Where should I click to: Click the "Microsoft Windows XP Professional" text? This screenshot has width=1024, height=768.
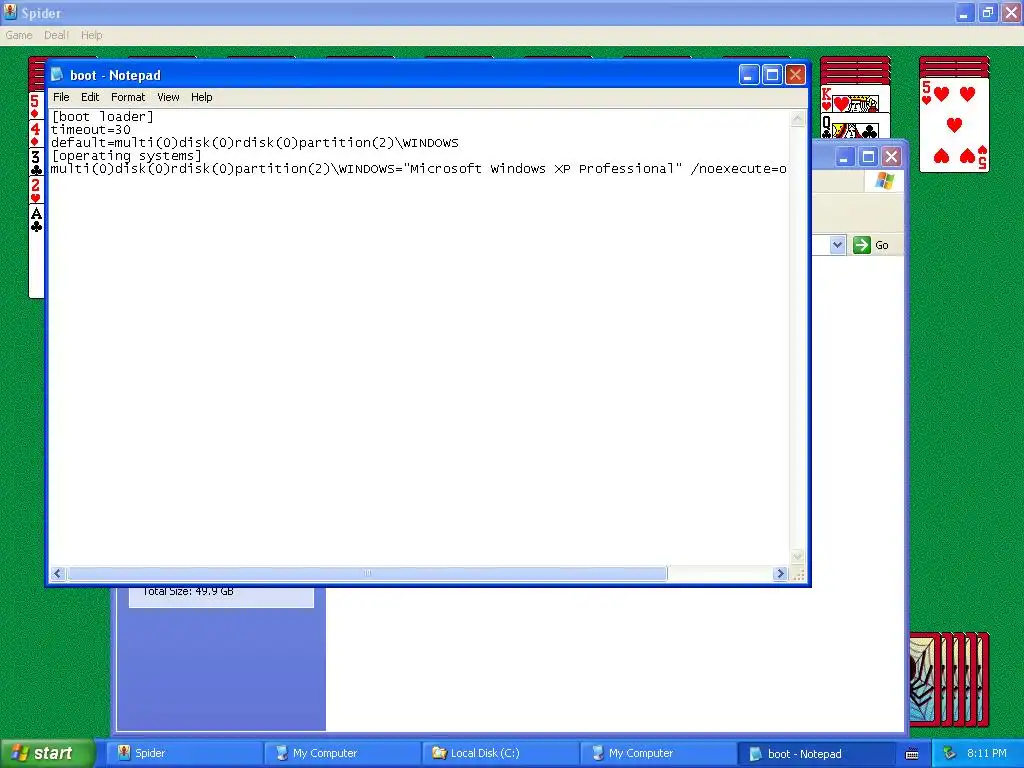(x=541, y=169)
